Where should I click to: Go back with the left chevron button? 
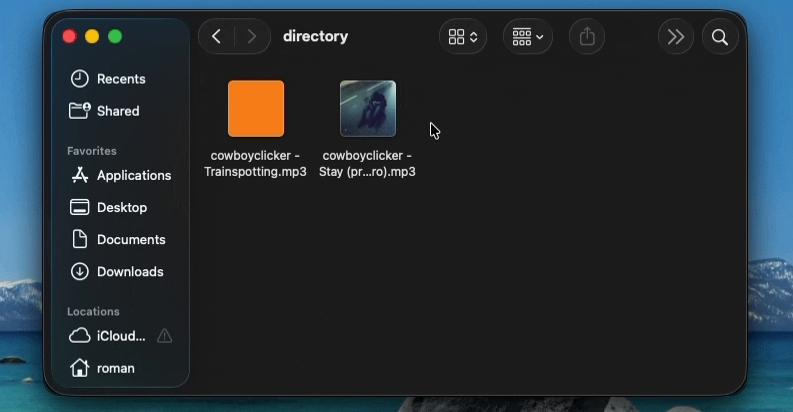[216, 36]
